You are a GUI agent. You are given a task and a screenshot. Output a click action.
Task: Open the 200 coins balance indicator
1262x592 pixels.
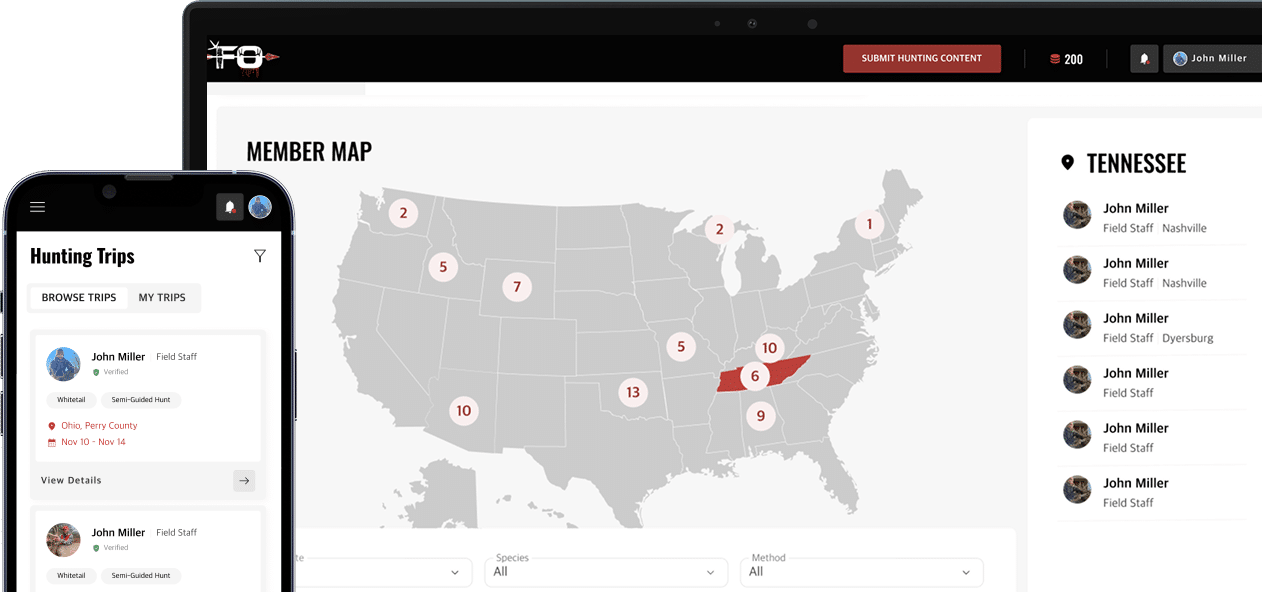1066,59
